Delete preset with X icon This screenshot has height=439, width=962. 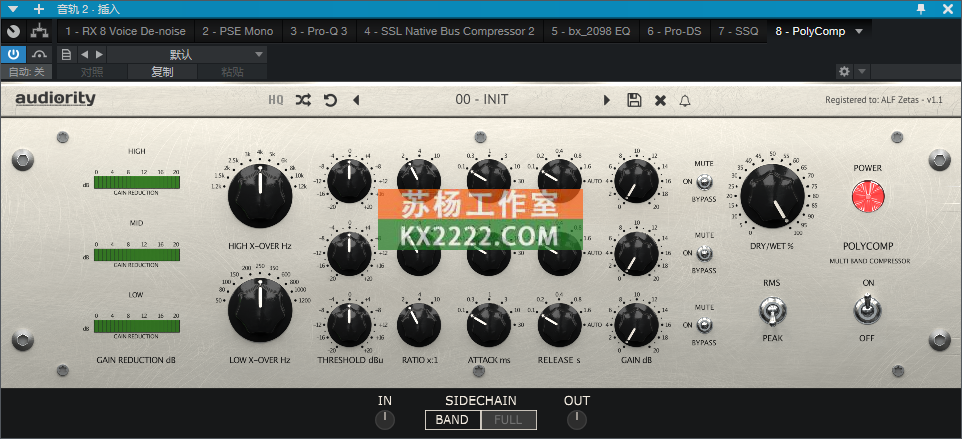[x=660, y=101]
